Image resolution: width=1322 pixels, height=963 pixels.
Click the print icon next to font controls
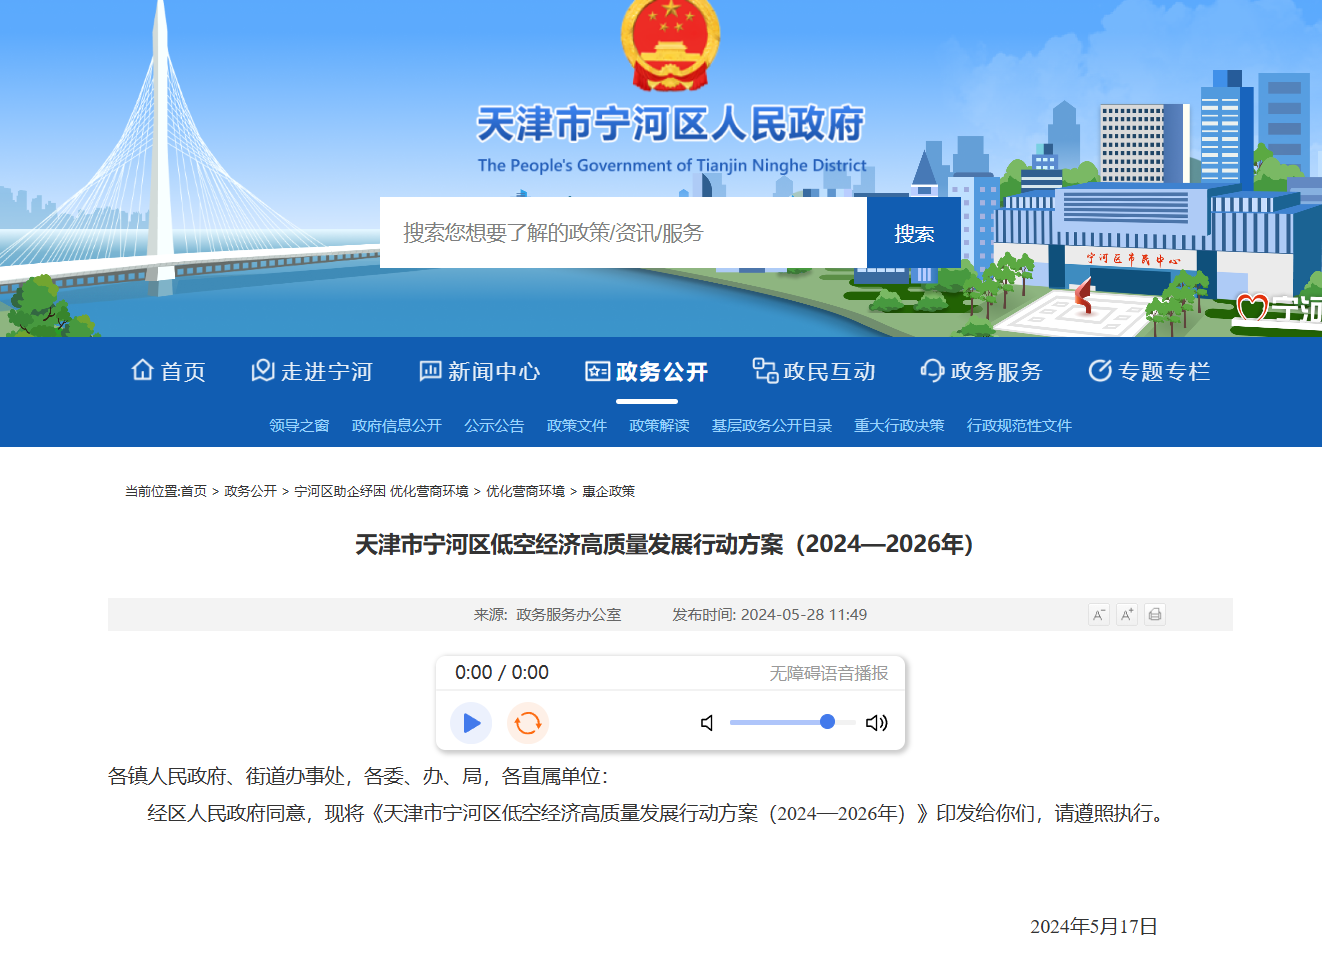(1155, 614)
